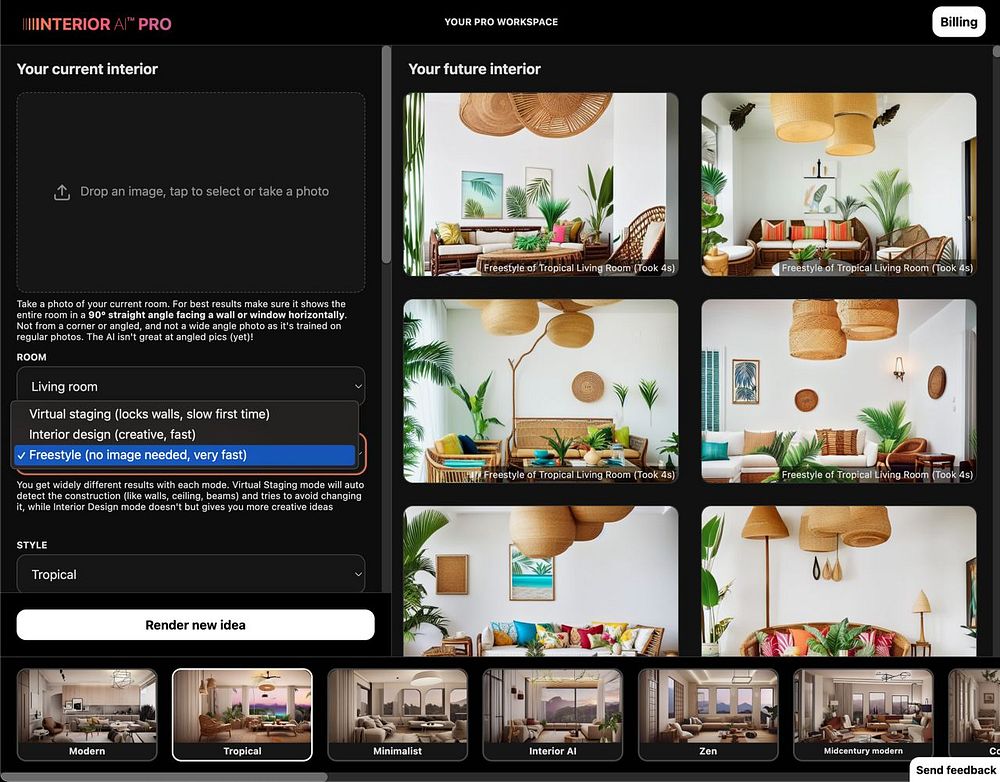This screenshot has height=782, width=1000.
Task: Click Render new idea button
Action: point(195,625)
